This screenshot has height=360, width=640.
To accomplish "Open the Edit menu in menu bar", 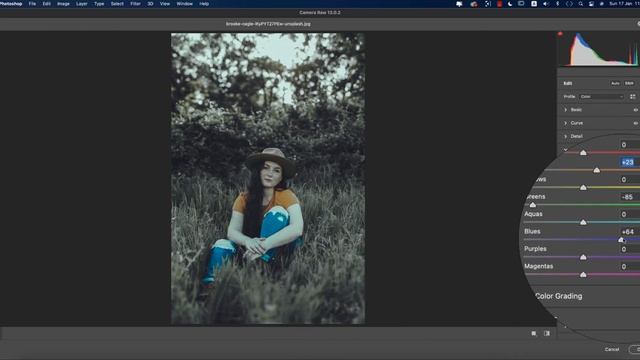I will pyautogui.click(x=47, y=4).
